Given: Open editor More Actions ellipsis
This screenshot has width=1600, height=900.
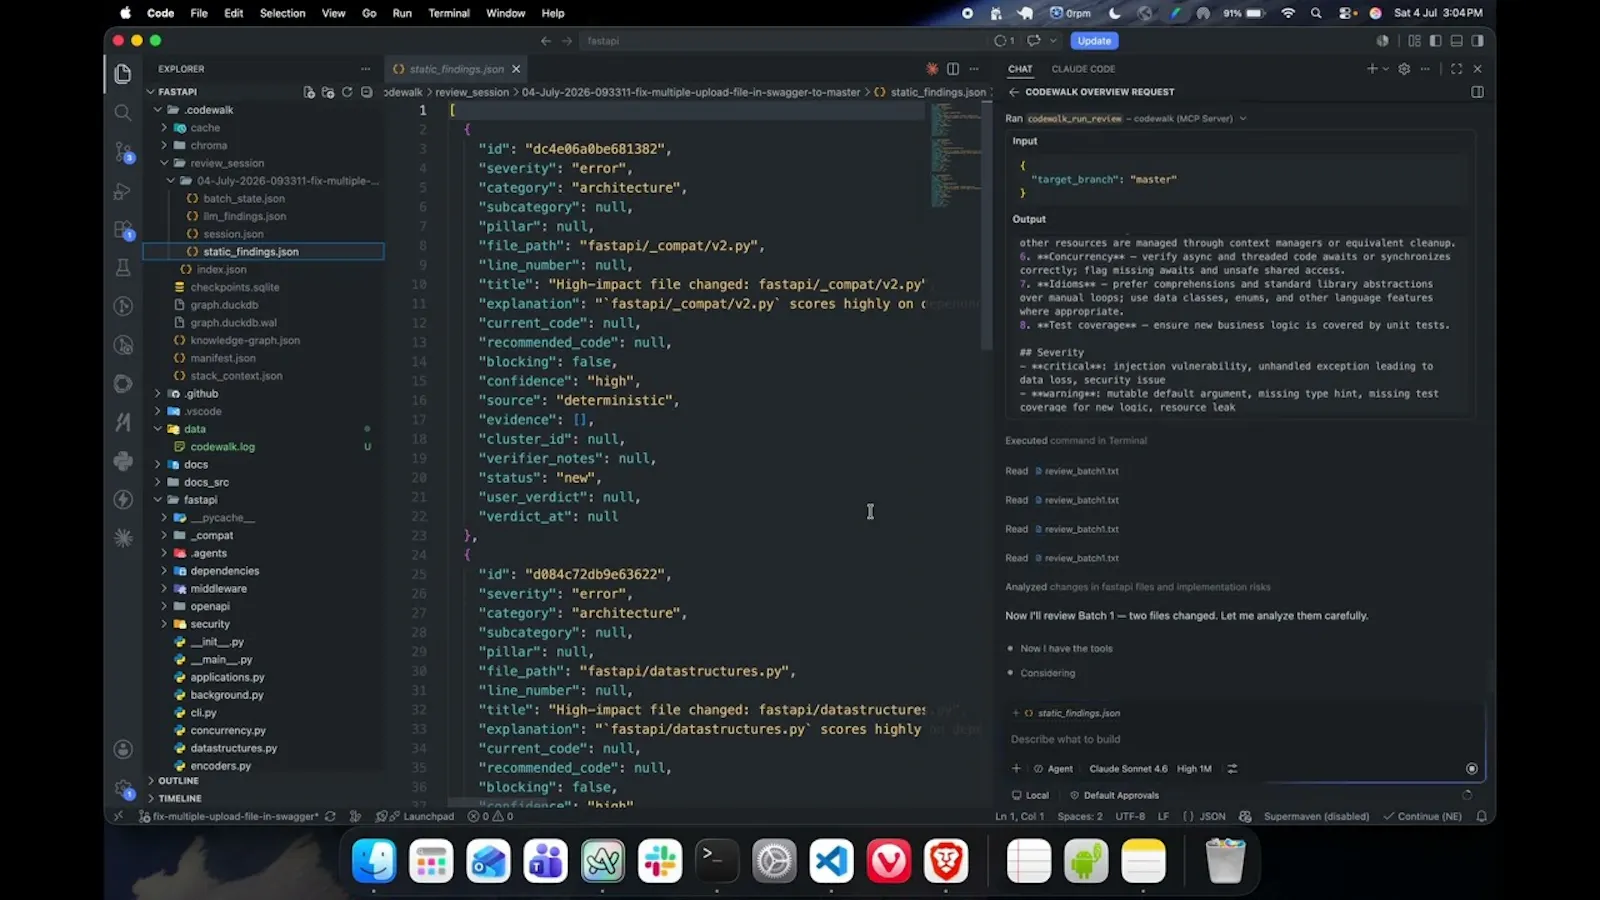Looking at the screenshot, I should tap(974, 69).
